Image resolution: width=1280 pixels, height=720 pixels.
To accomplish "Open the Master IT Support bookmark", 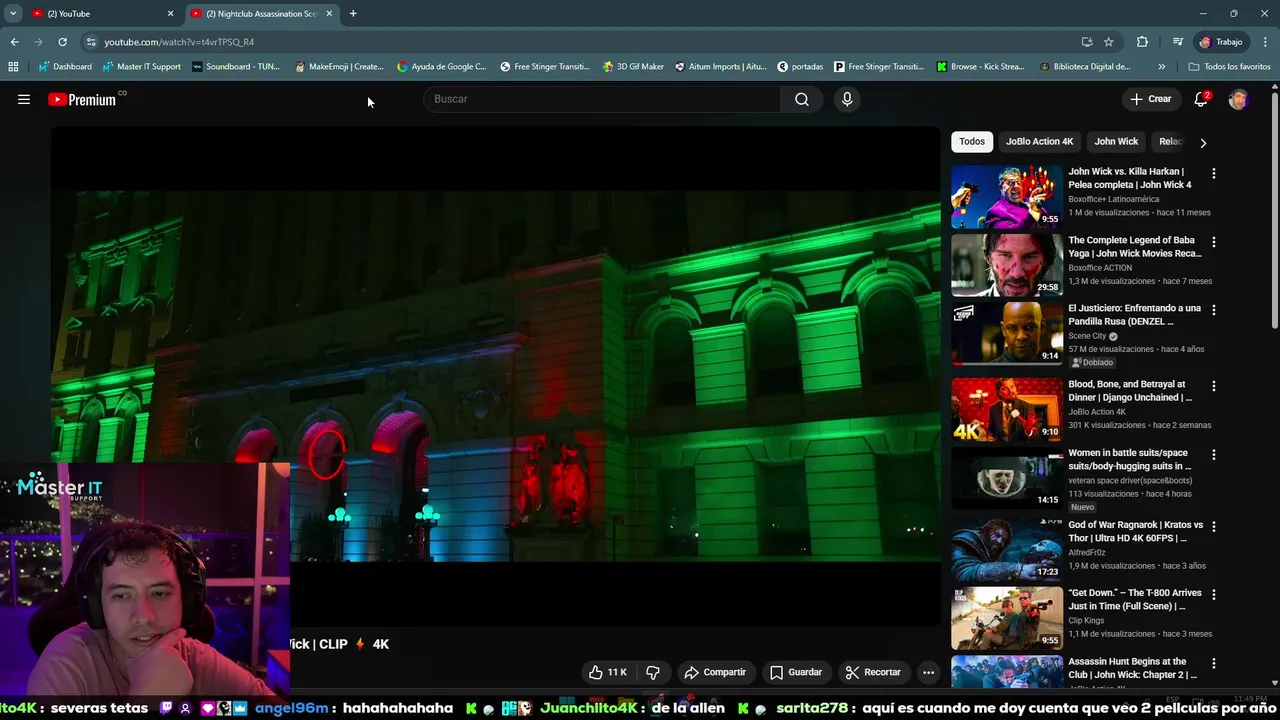I will (x=142, y=67).
